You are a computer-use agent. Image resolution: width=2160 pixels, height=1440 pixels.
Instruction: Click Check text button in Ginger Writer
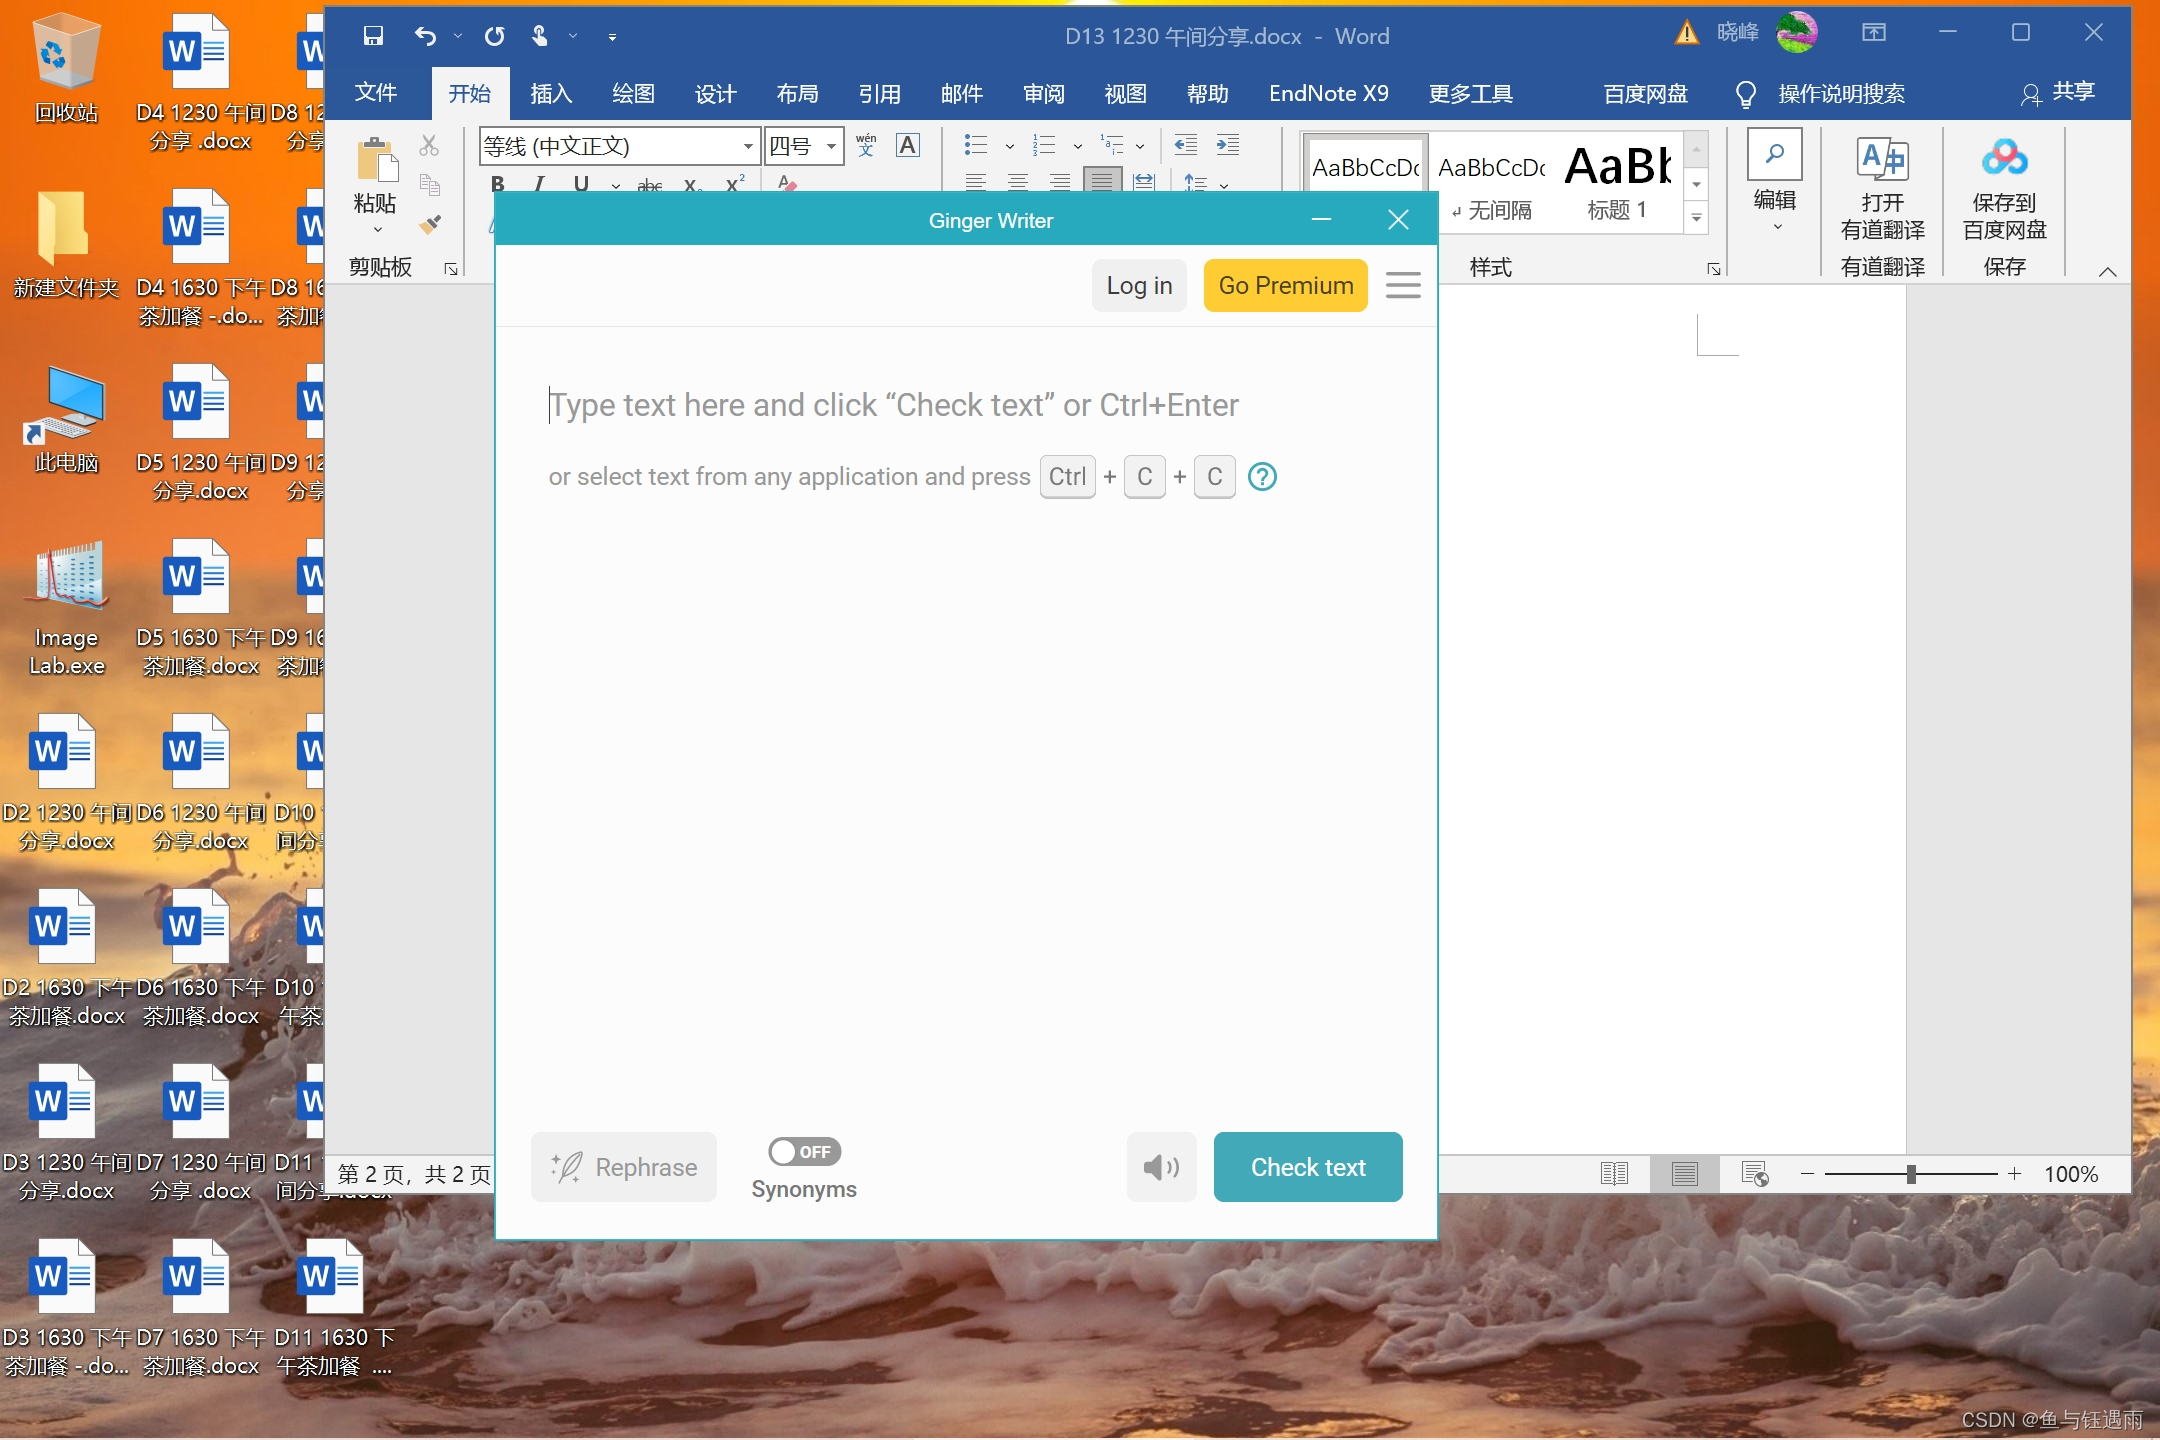pos(1308,1167)
